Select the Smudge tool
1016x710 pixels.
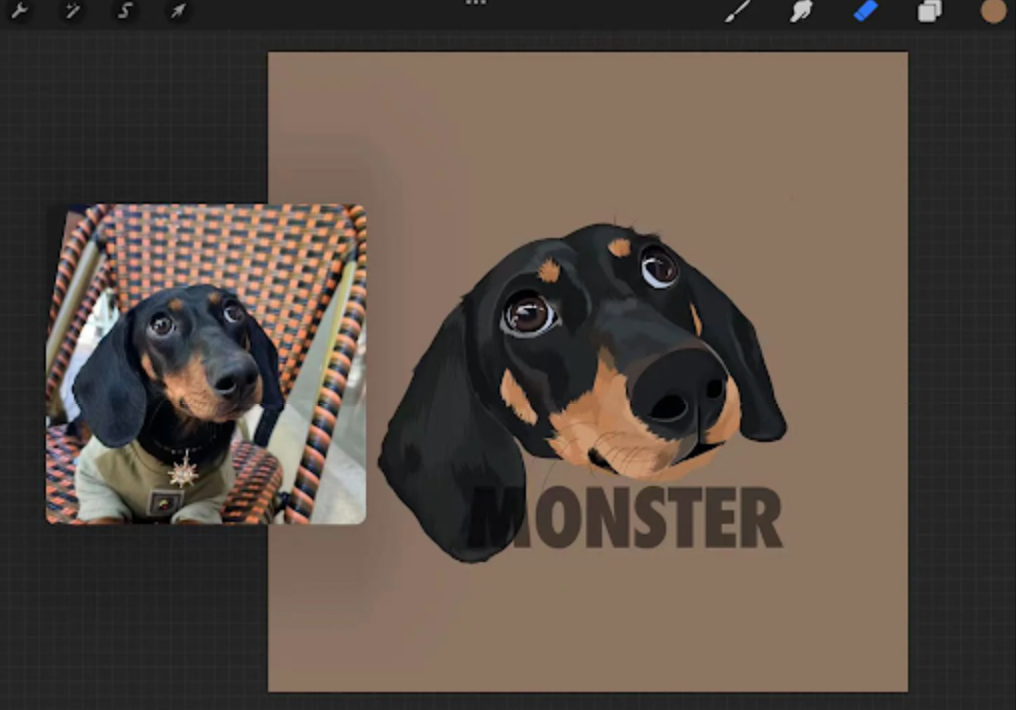[x=802, y=11]
